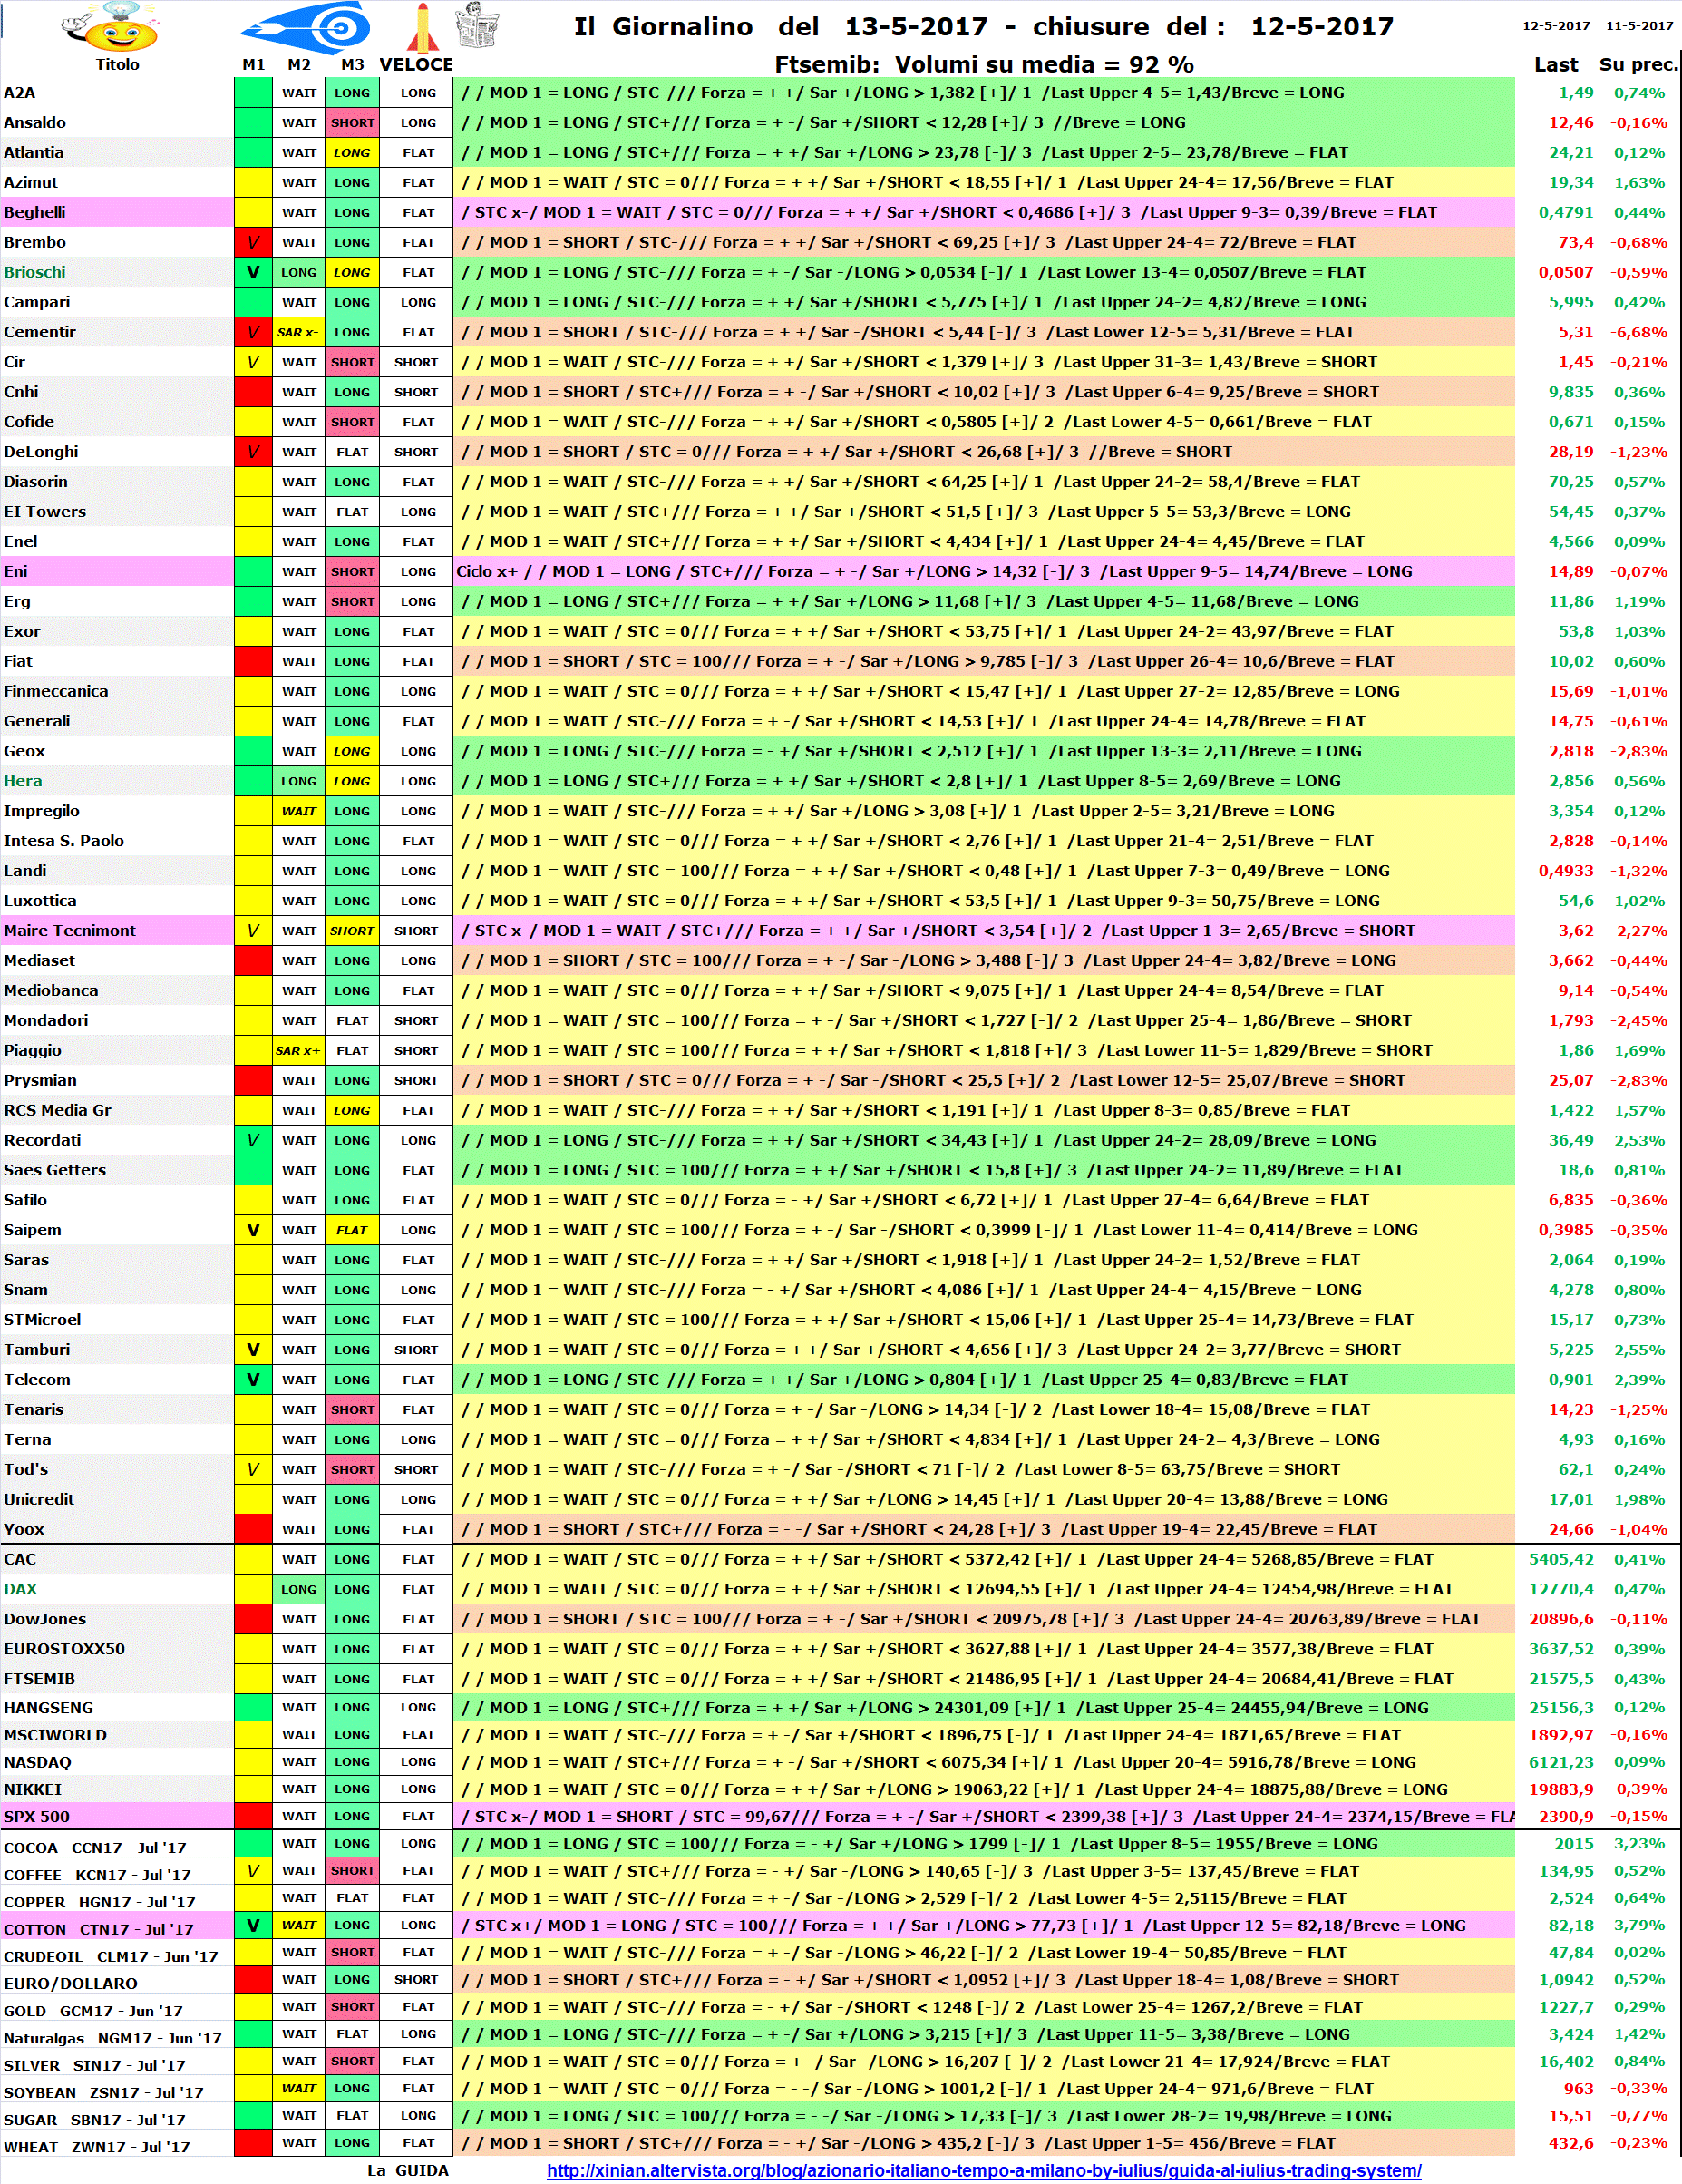The height and width of the screenshot is (2184, 1682).
Task: Click the SAR x+ cell for Piaggio
Action: [298, 1050]
